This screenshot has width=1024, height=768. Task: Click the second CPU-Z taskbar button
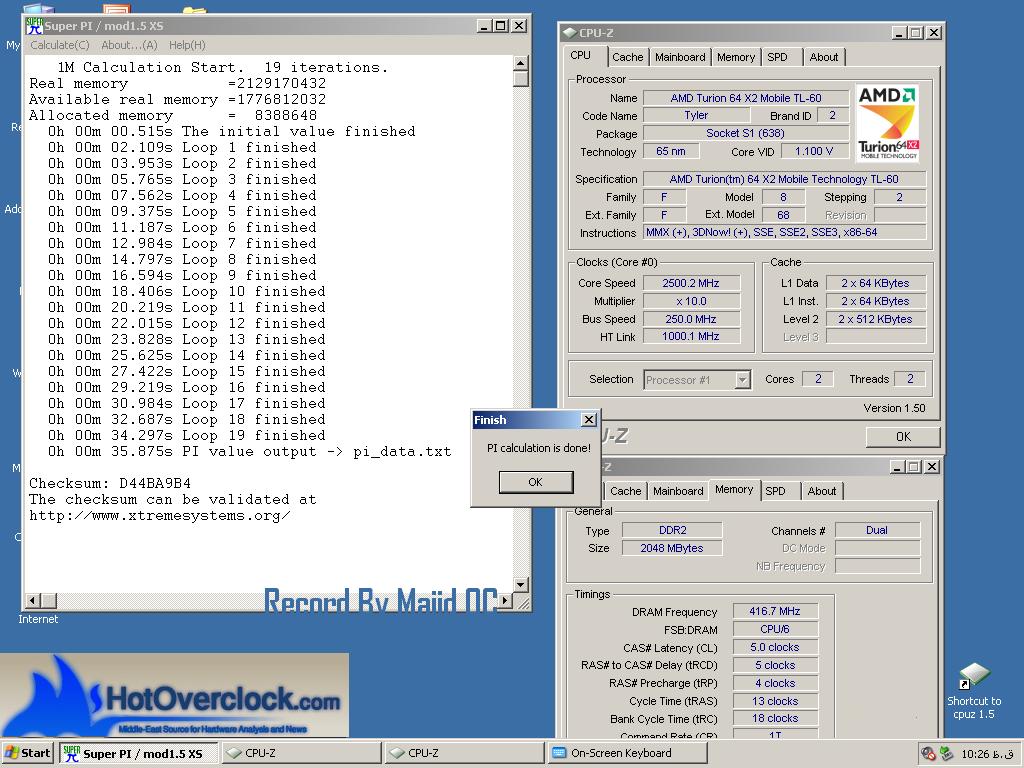pos(464,753)
